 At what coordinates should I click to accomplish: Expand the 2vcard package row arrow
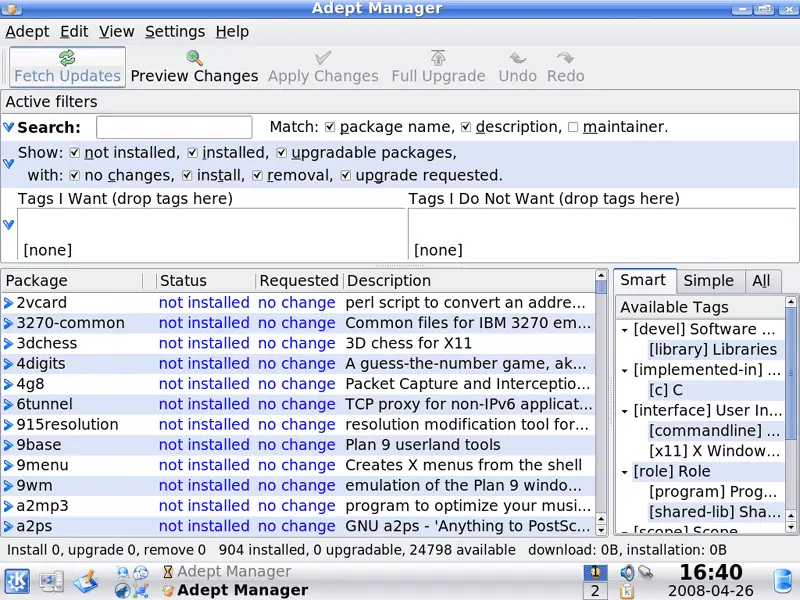point(8,303)
